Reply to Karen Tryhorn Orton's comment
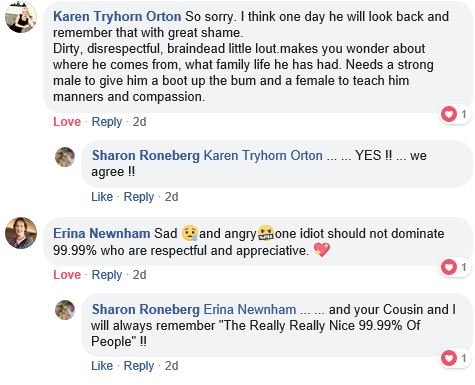The width and height of the screenshot is (475, 385). coord(107,122)
